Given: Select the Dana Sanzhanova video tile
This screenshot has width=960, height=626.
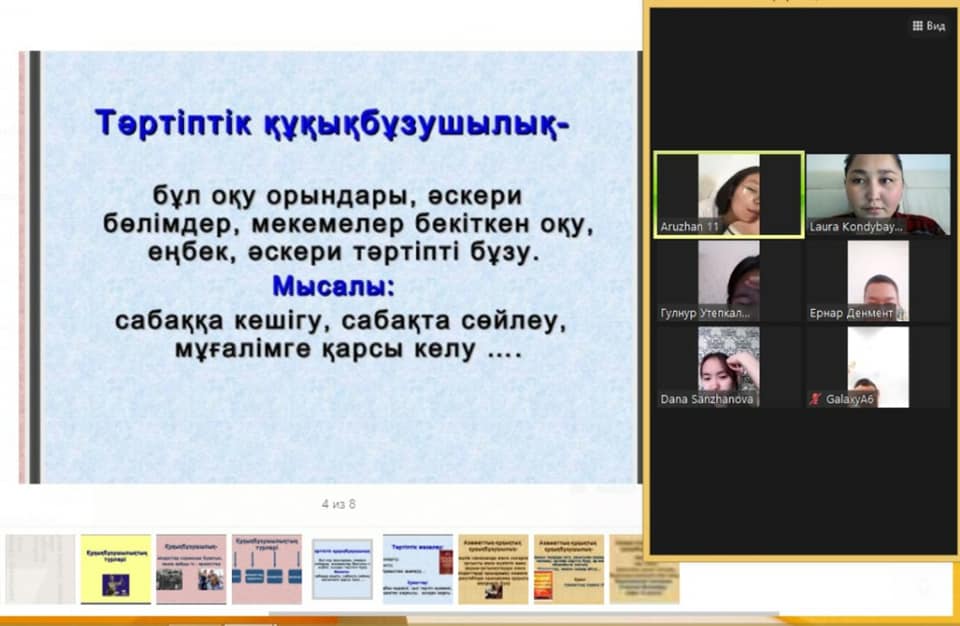Looking at the screenshot, I should pyautogui.click(x=729, y=367).
